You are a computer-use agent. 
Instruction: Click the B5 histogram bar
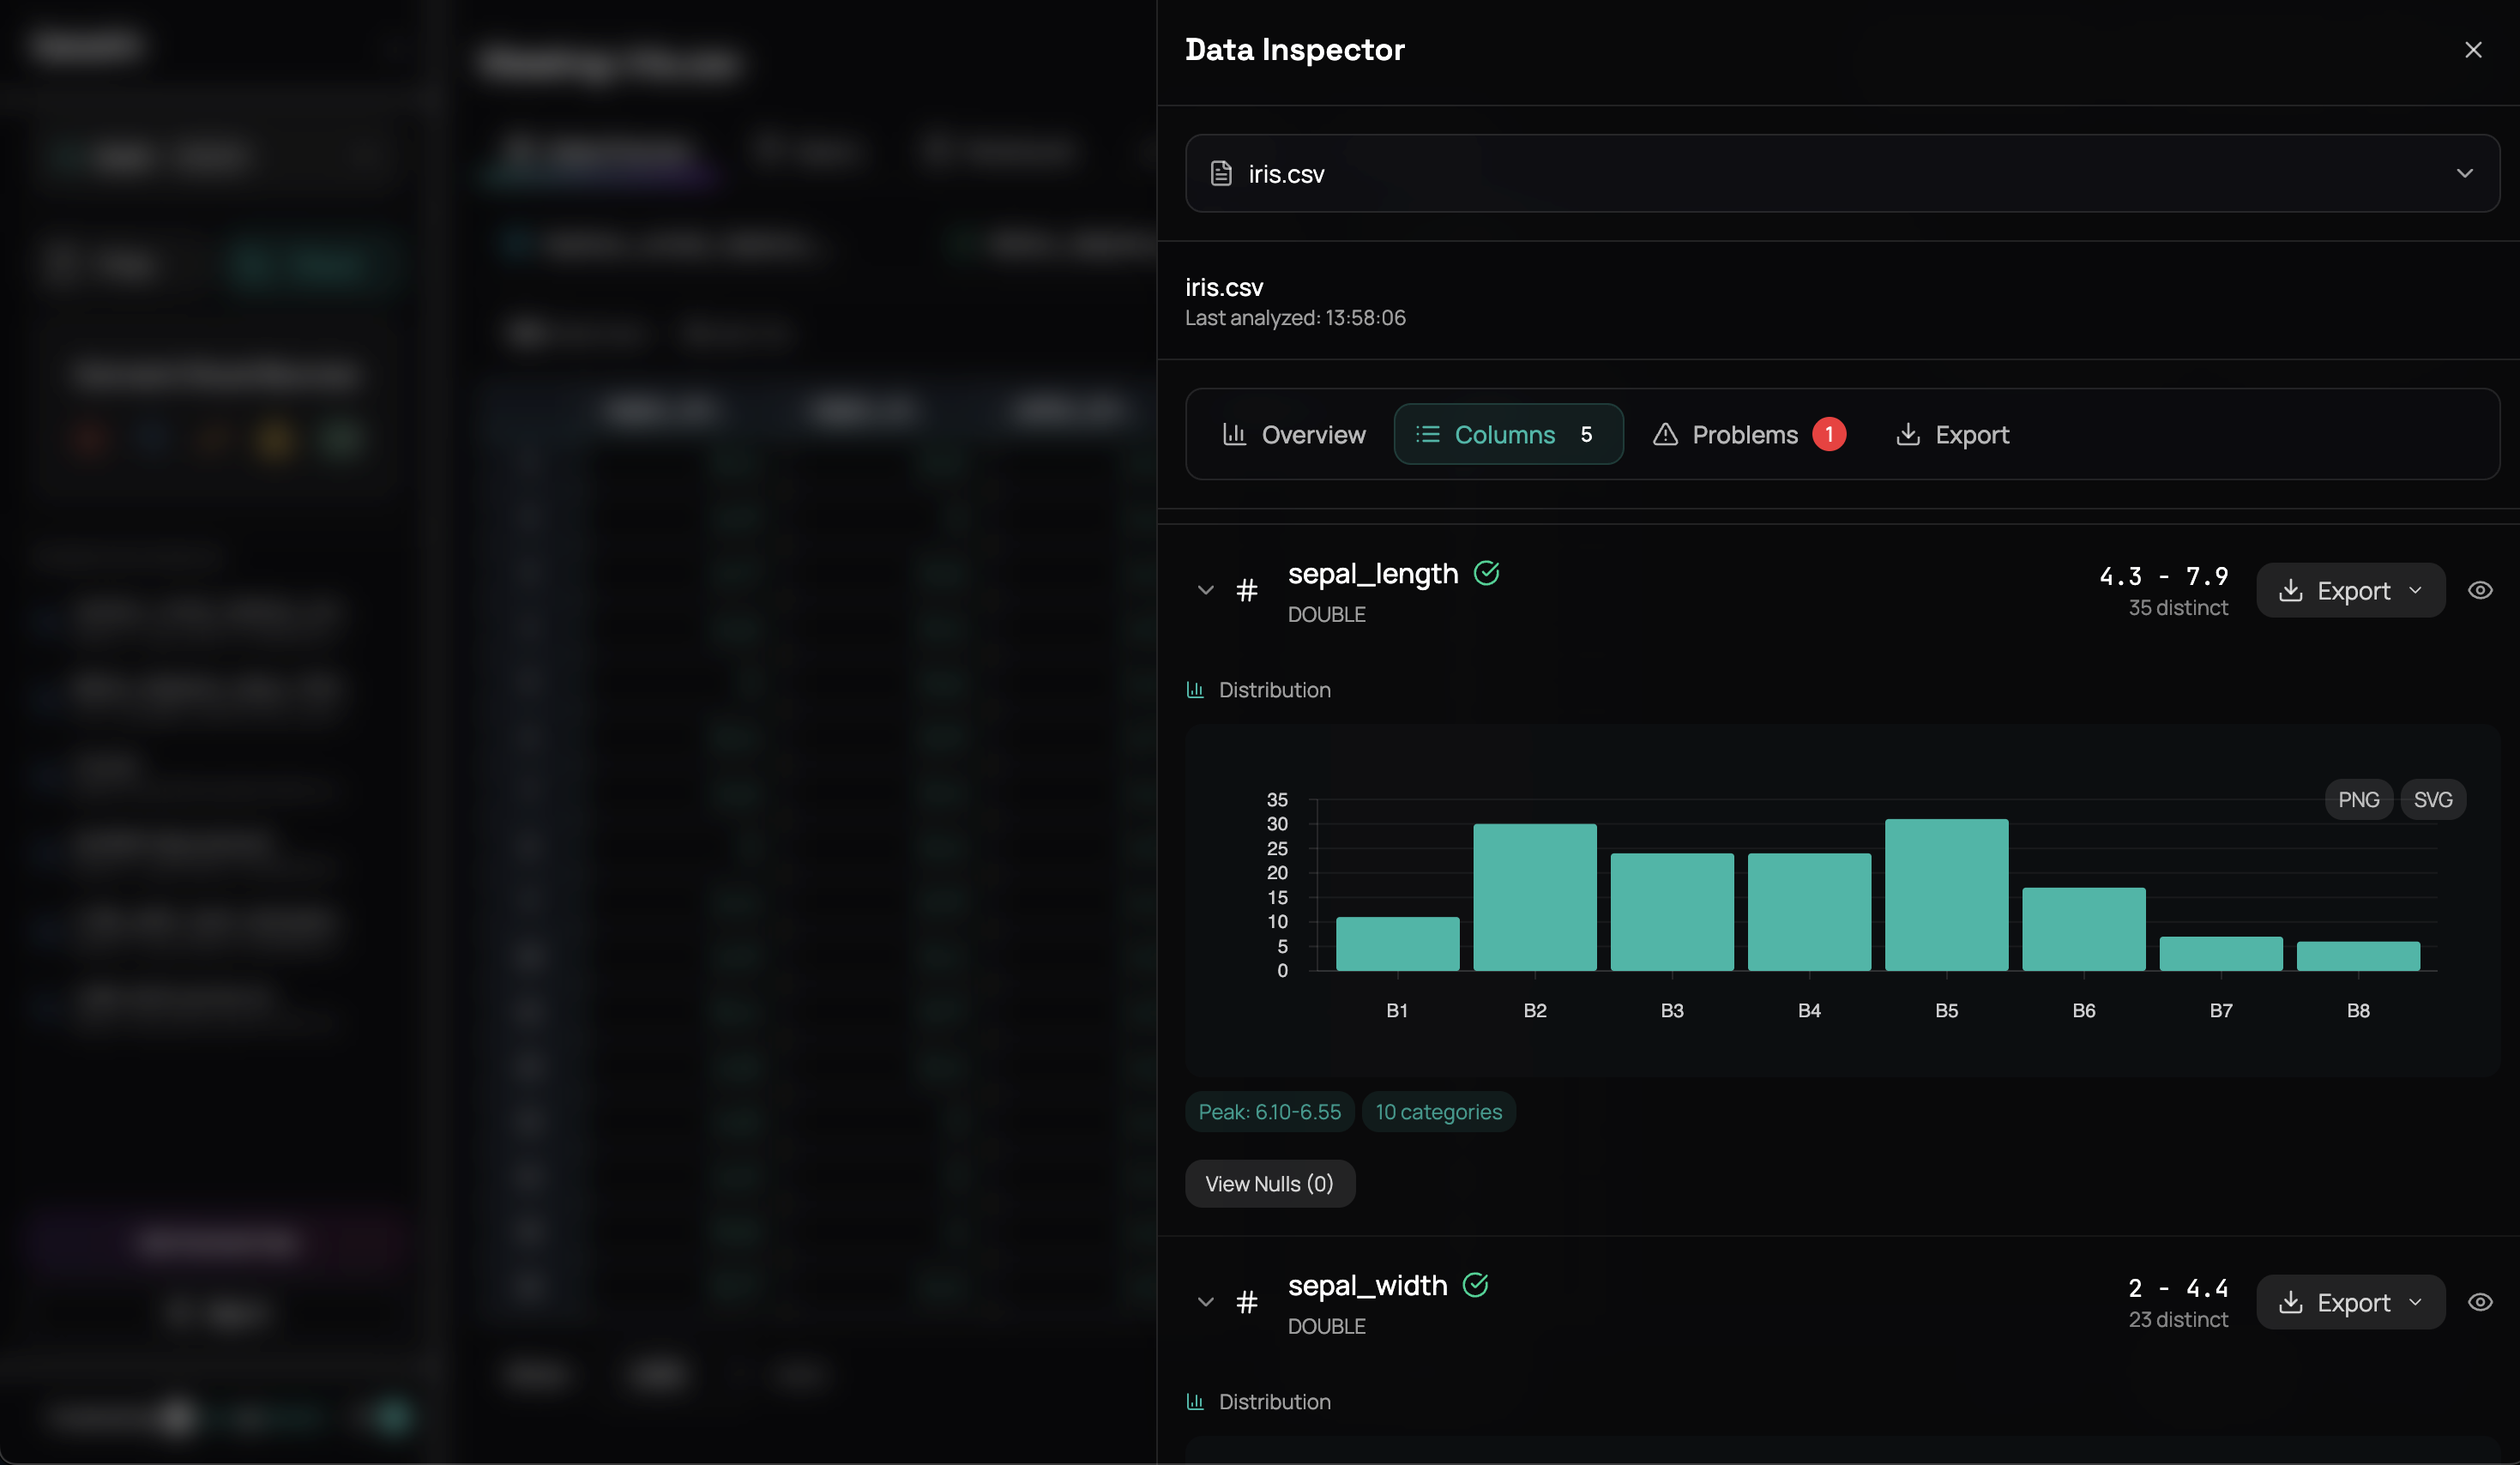(1945, 895)
